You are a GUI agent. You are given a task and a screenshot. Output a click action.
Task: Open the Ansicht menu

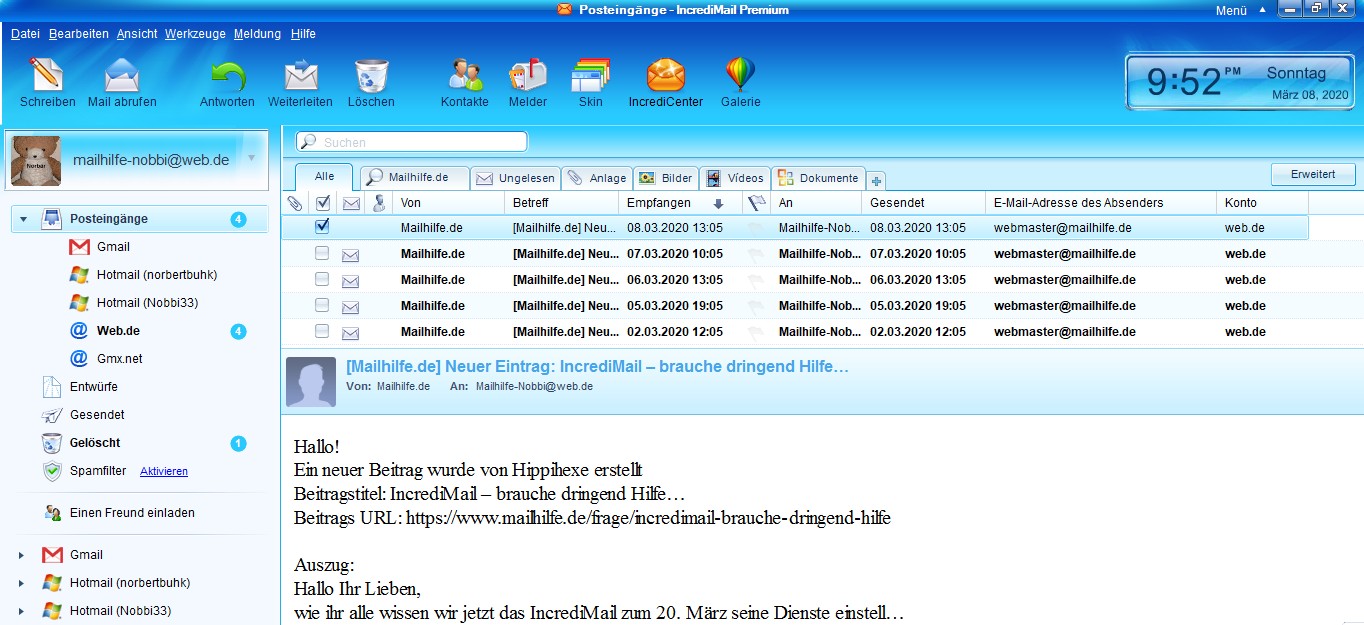point(137,34)
